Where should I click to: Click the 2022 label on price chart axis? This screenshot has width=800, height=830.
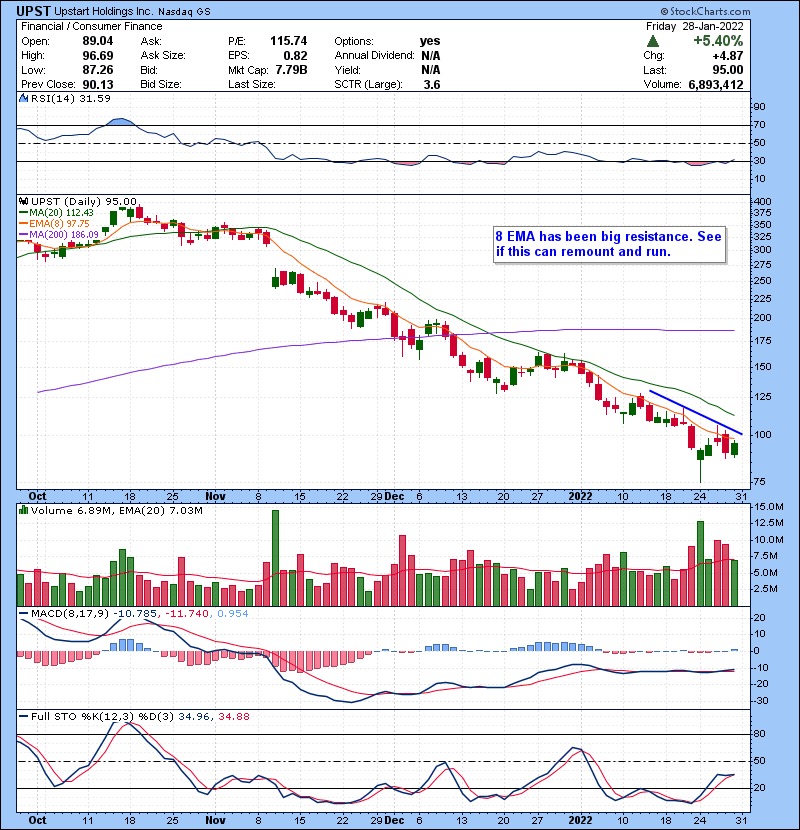coord(580,497)
